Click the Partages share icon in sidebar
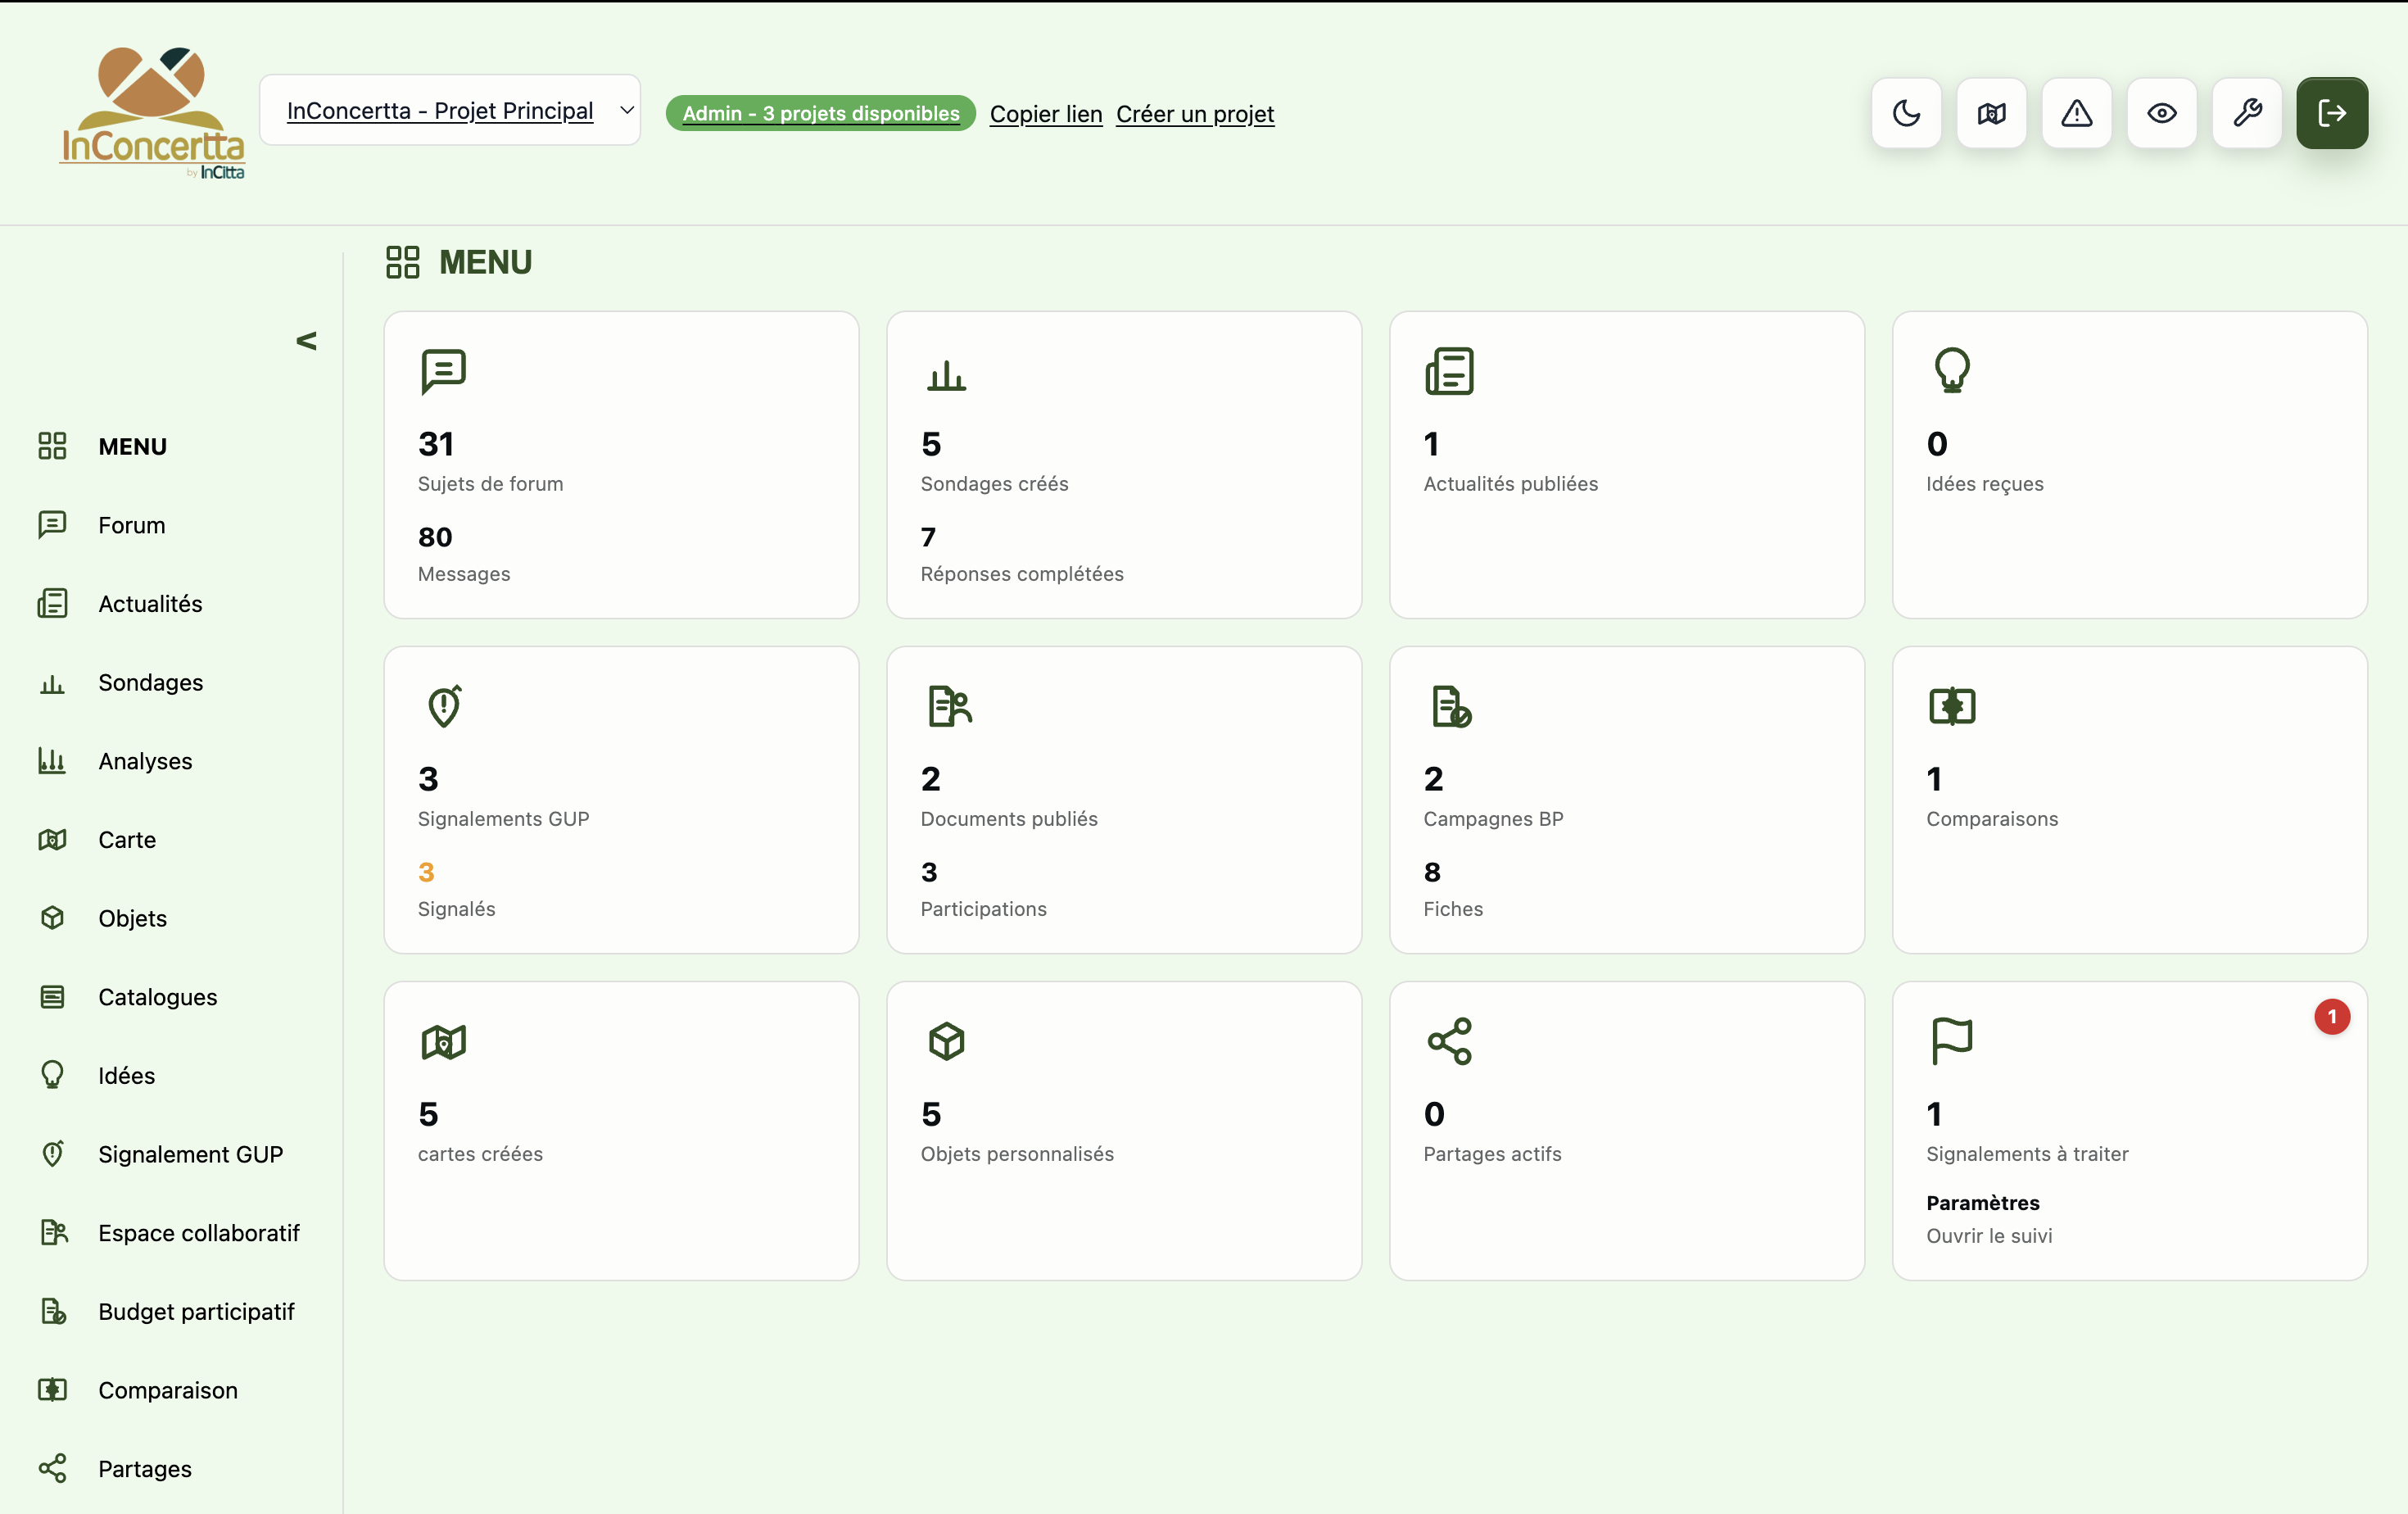Viewport: 2408px width, 1514px height. coord(52,1468)
